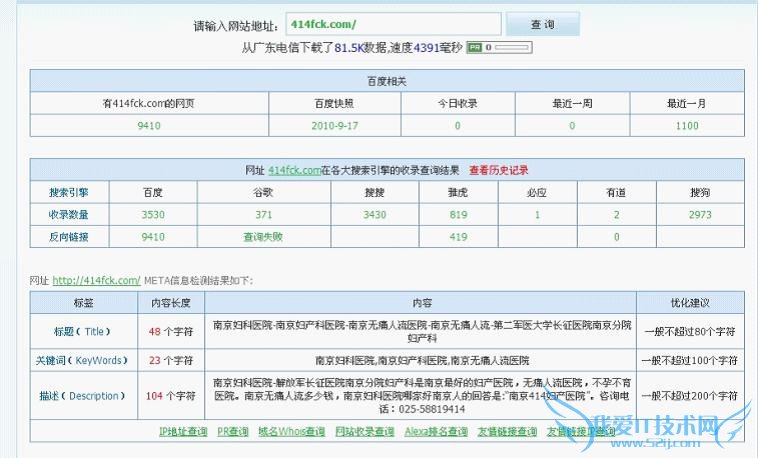The height and width of the screenshot is (458, 758).
Task: Open 友情链接查询 link
Action: (x=507, y=431)
